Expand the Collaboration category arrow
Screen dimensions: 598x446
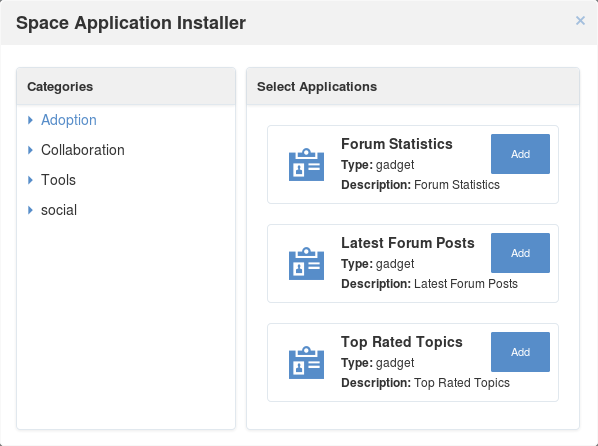pyautogui.click(x=31, y=150)
